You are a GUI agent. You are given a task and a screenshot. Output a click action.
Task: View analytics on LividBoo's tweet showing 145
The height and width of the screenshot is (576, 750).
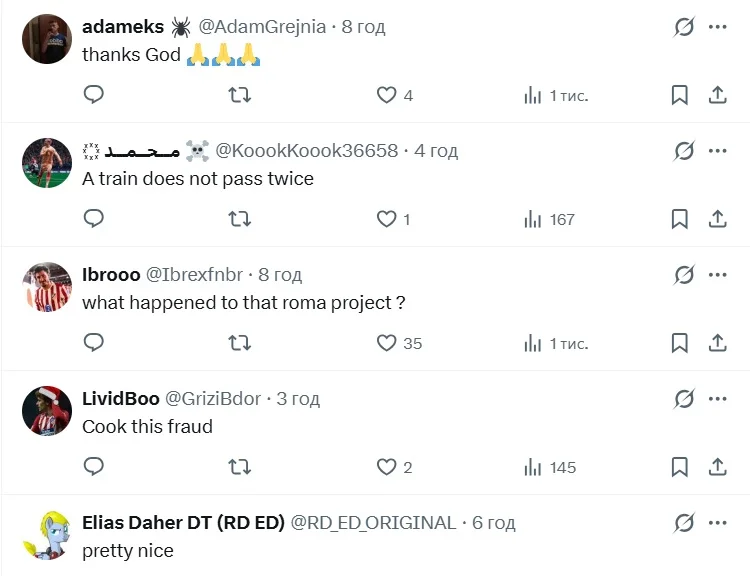pos(550,467)
